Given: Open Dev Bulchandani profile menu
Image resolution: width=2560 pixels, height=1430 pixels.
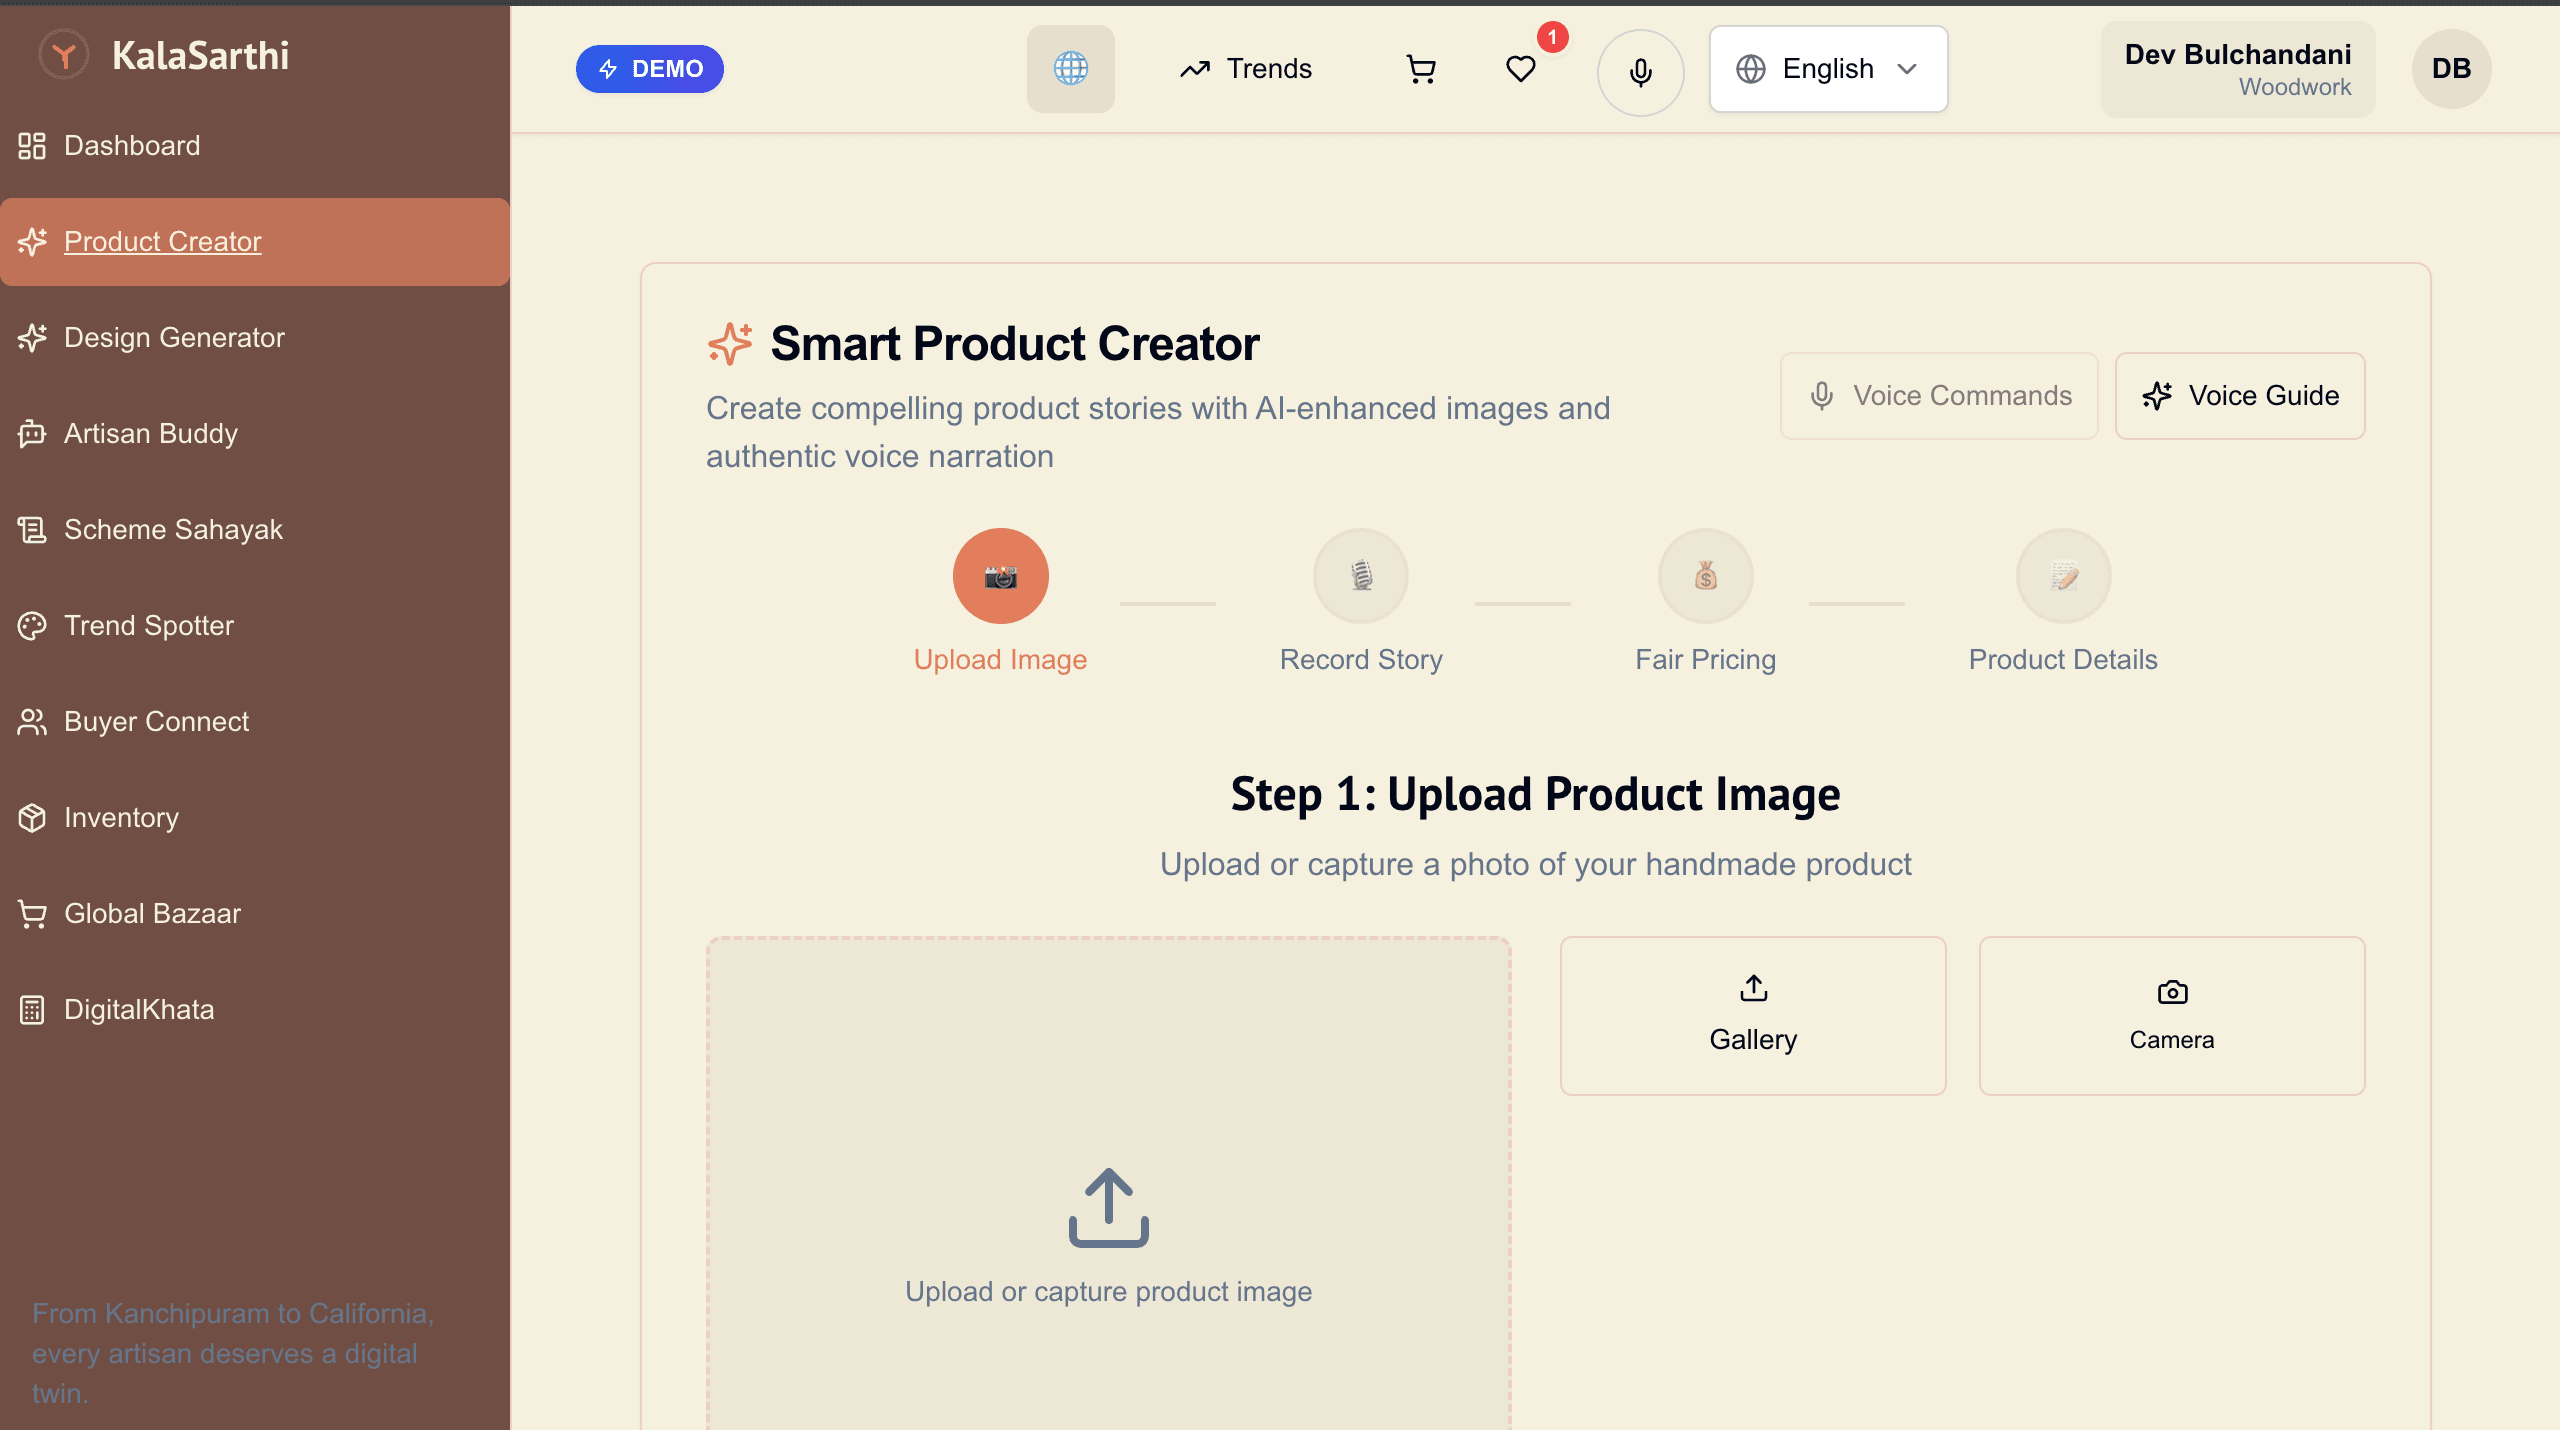Looking at the screenshot, I should pos(2238,69).
